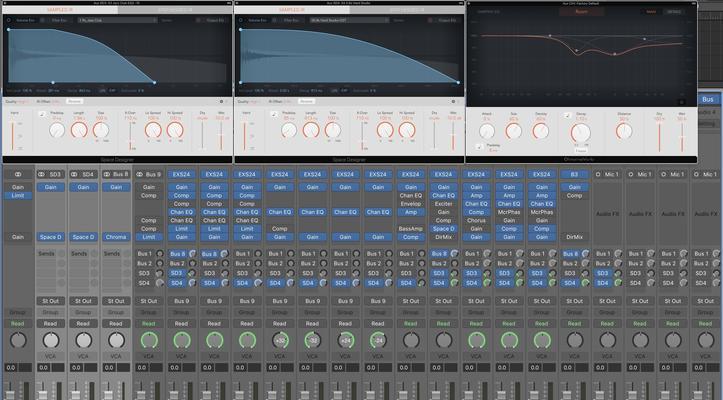Switch ChromaVerb to Main view

(x=651, y=12)
